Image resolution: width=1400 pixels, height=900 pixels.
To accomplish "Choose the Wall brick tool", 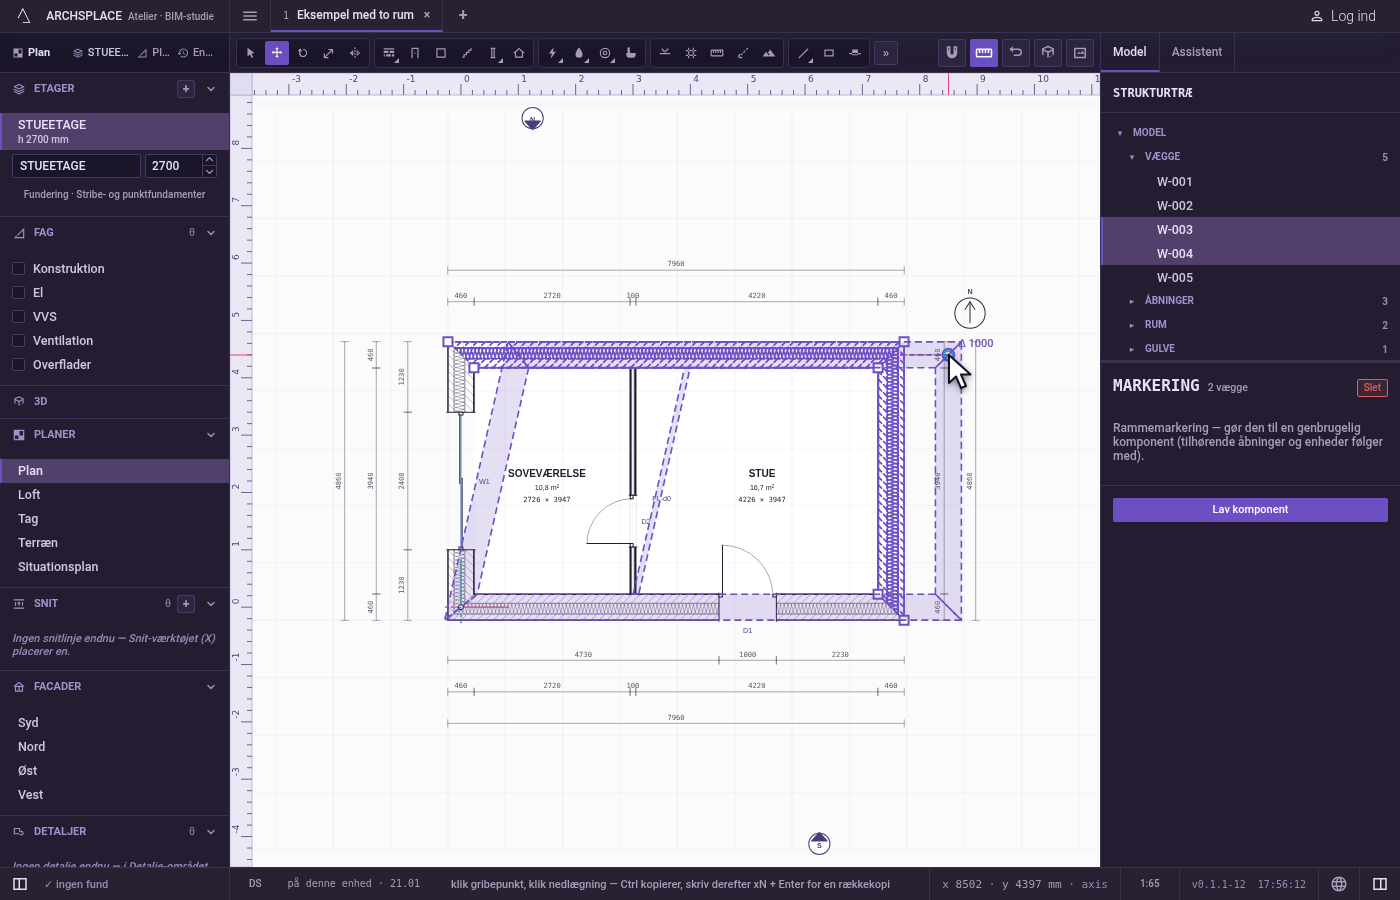I will [390, 53].
